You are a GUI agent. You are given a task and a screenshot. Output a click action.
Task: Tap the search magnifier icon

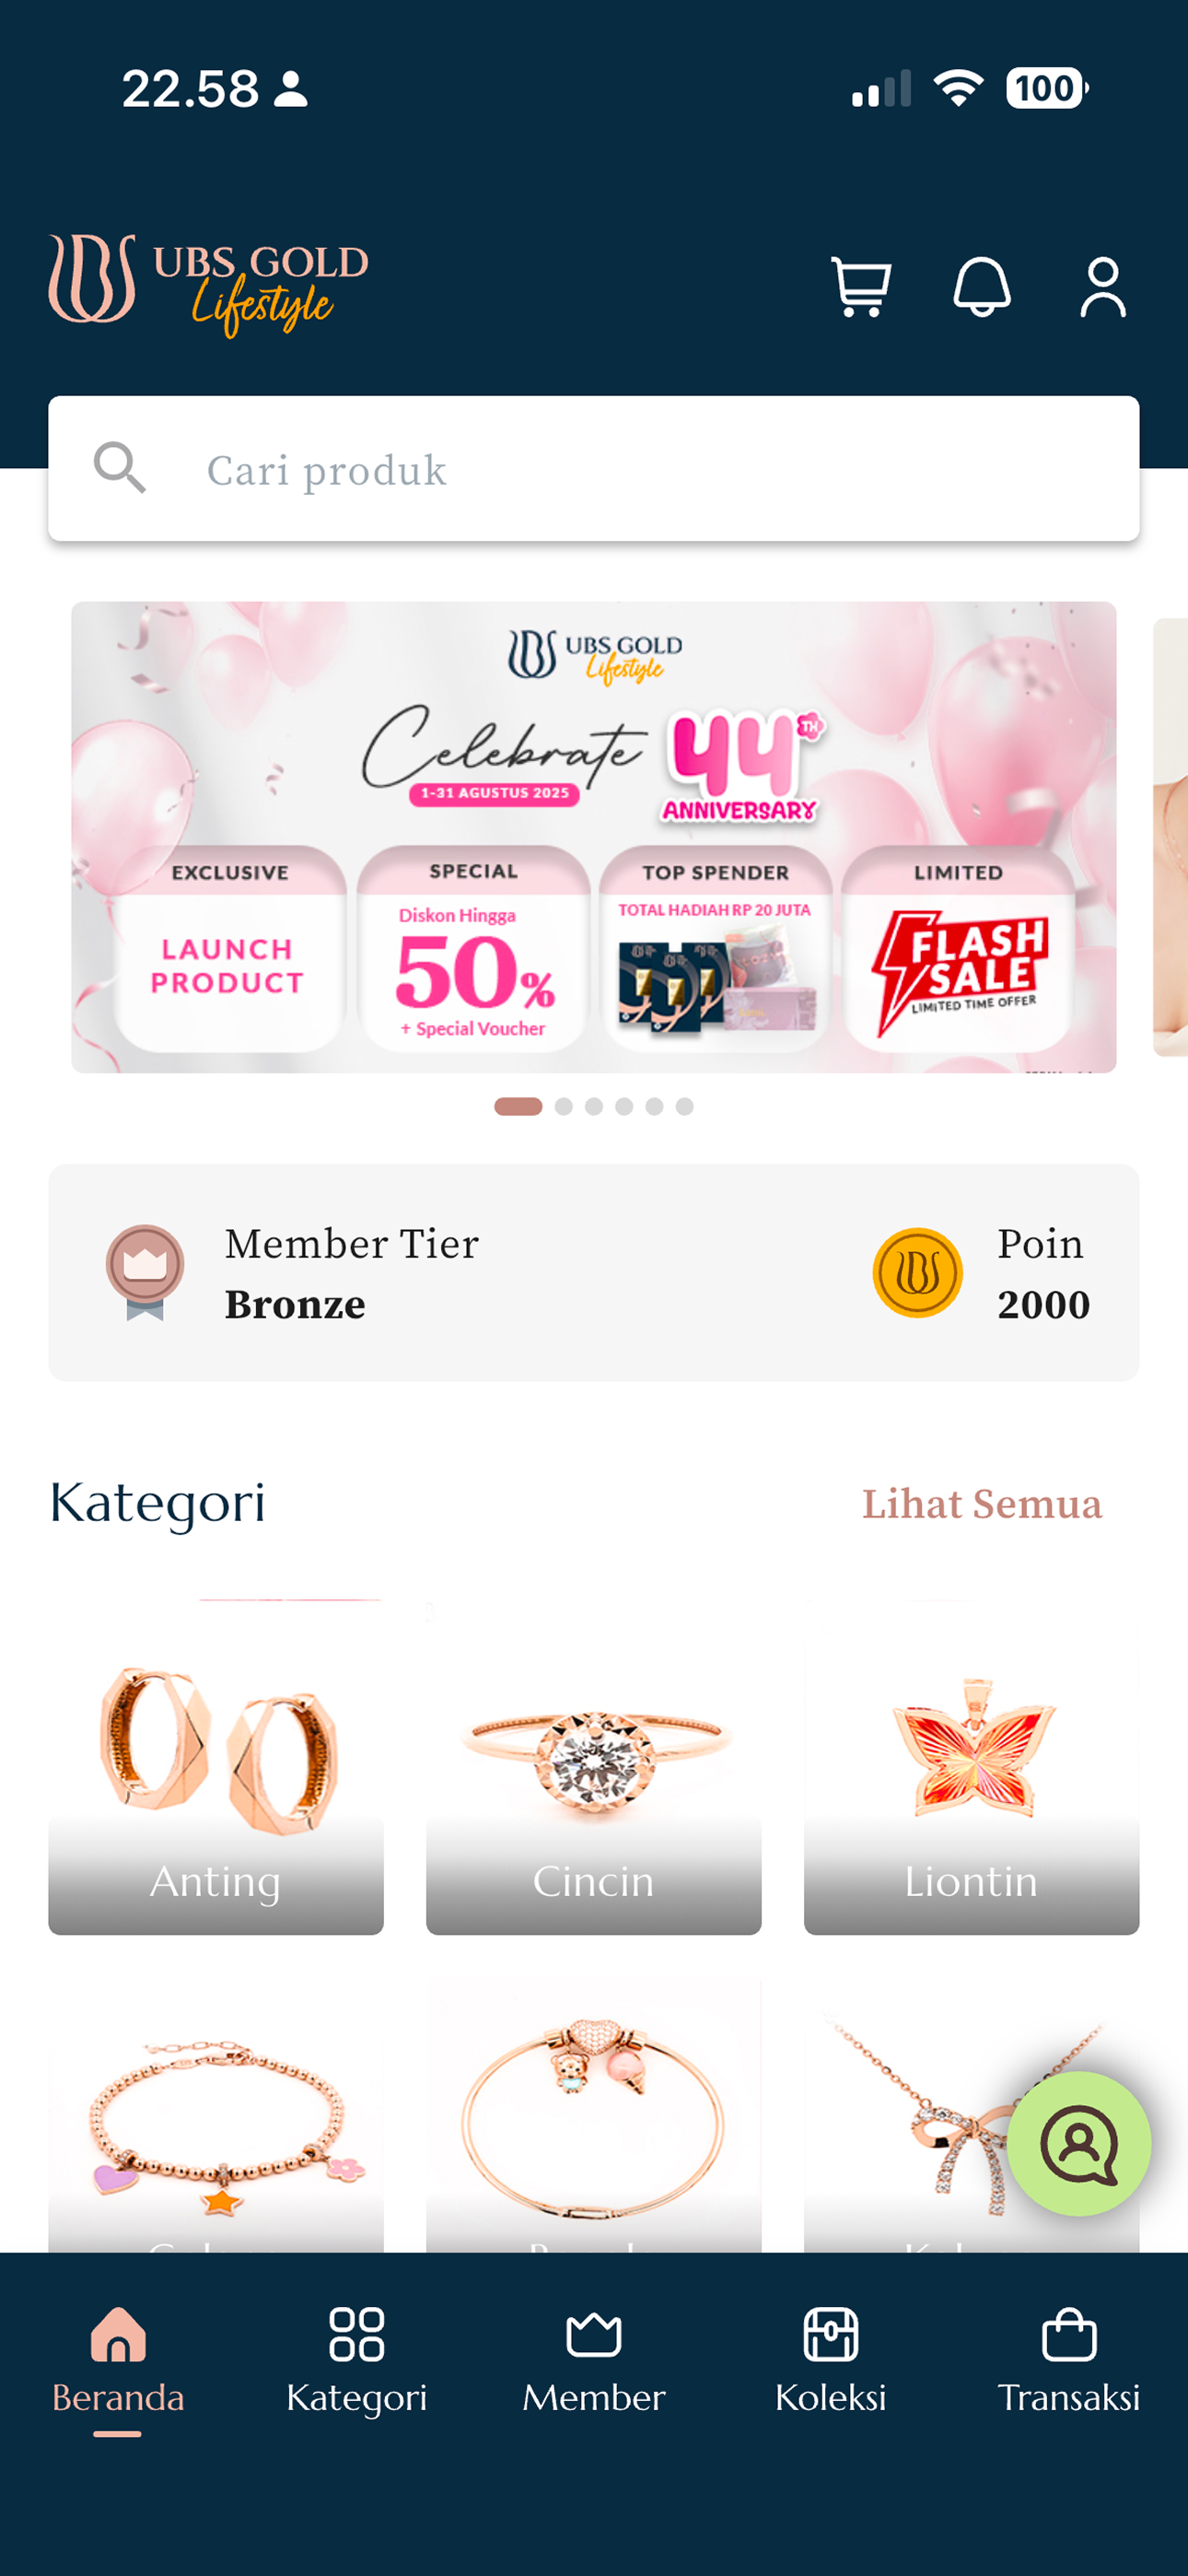tap(120, 468)
